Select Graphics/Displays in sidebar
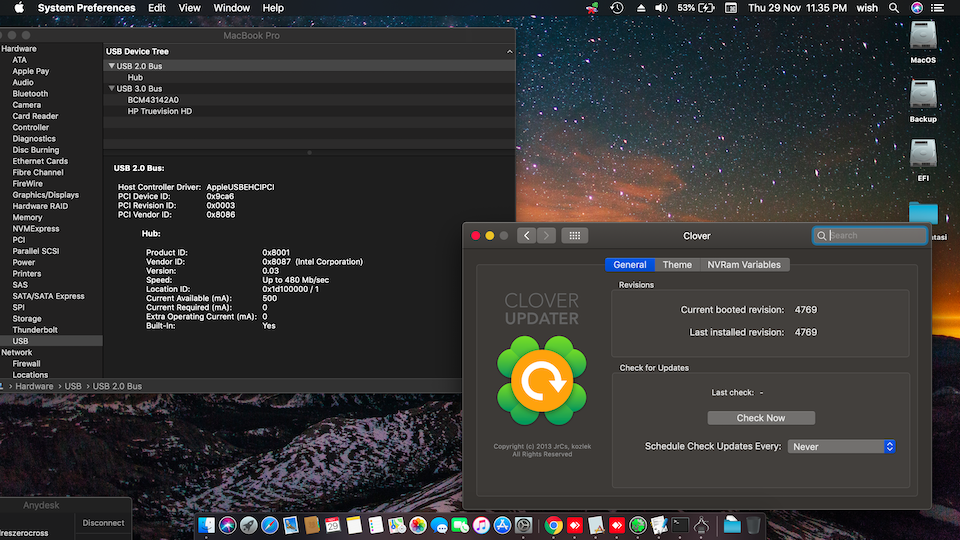This screenshot has width=960, height=540. click(46, 195)
